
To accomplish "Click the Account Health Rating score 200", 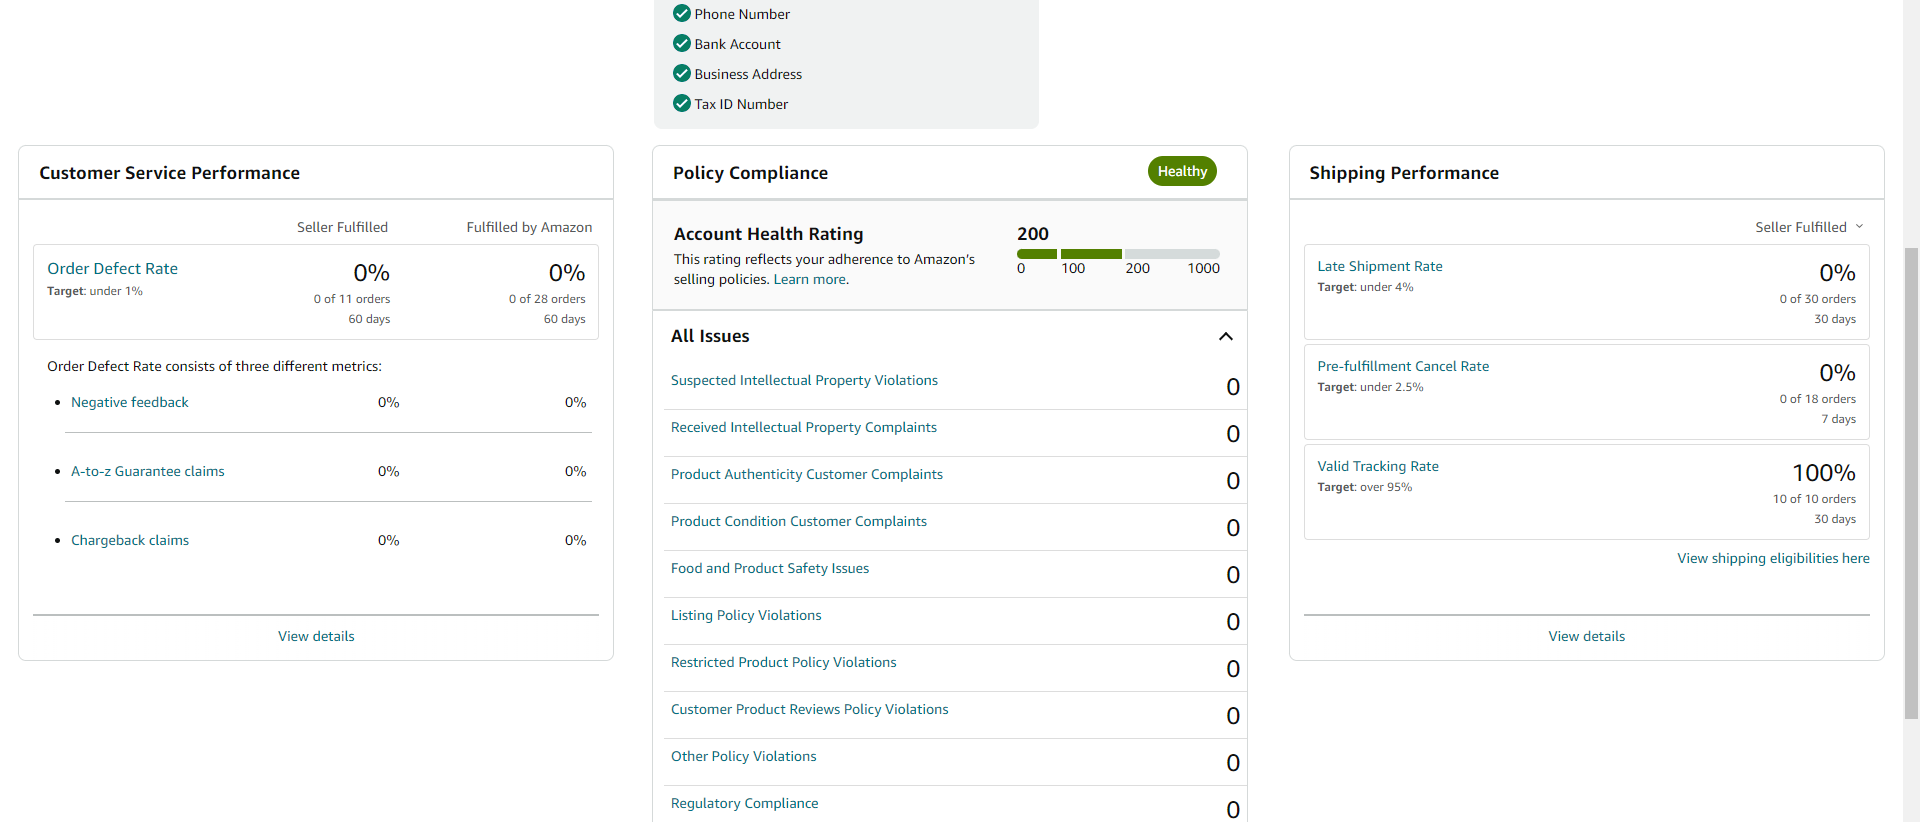I will pyautogui.click(x=1032, y=233).
